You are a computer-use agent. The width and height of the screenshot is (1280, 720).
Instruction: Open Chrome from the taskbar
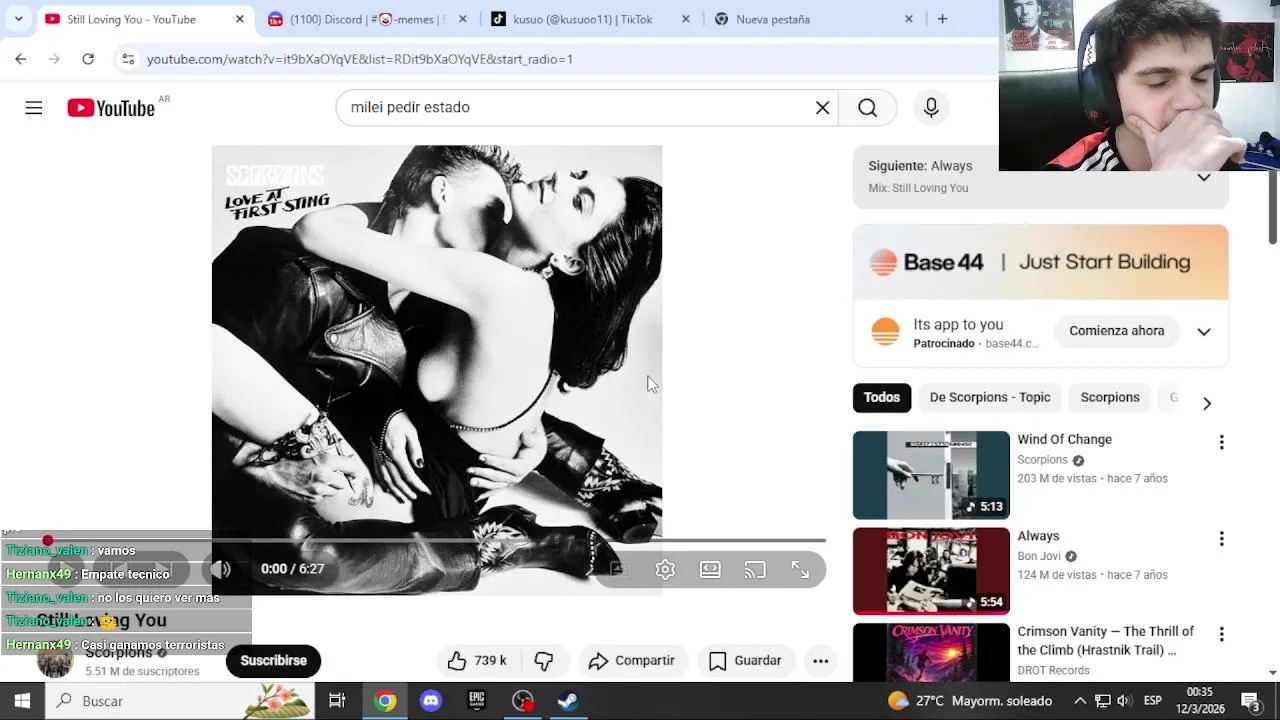click(x=385, y=701)
